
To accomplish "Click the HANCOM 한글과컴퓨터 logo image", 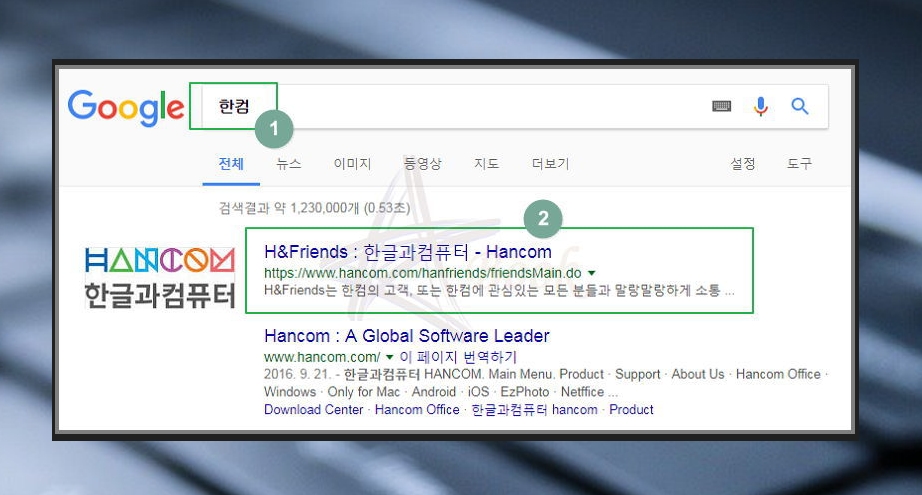I will (160, 277).
